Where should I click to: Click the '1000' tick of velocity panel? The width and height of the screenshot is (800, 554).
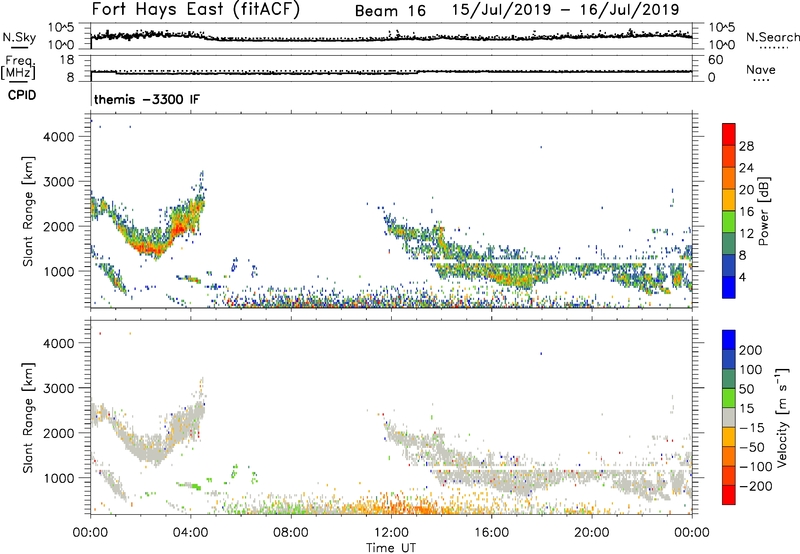click(x=59, y=478)
